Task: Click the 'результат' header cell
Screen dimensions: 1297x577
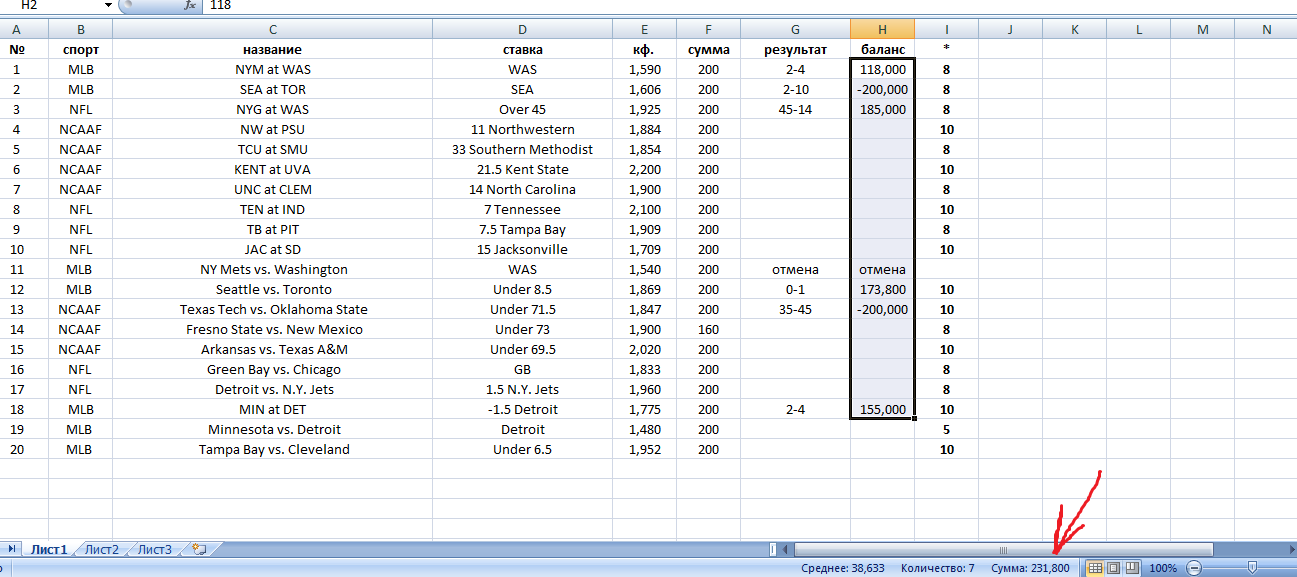Action: (795, 49)
